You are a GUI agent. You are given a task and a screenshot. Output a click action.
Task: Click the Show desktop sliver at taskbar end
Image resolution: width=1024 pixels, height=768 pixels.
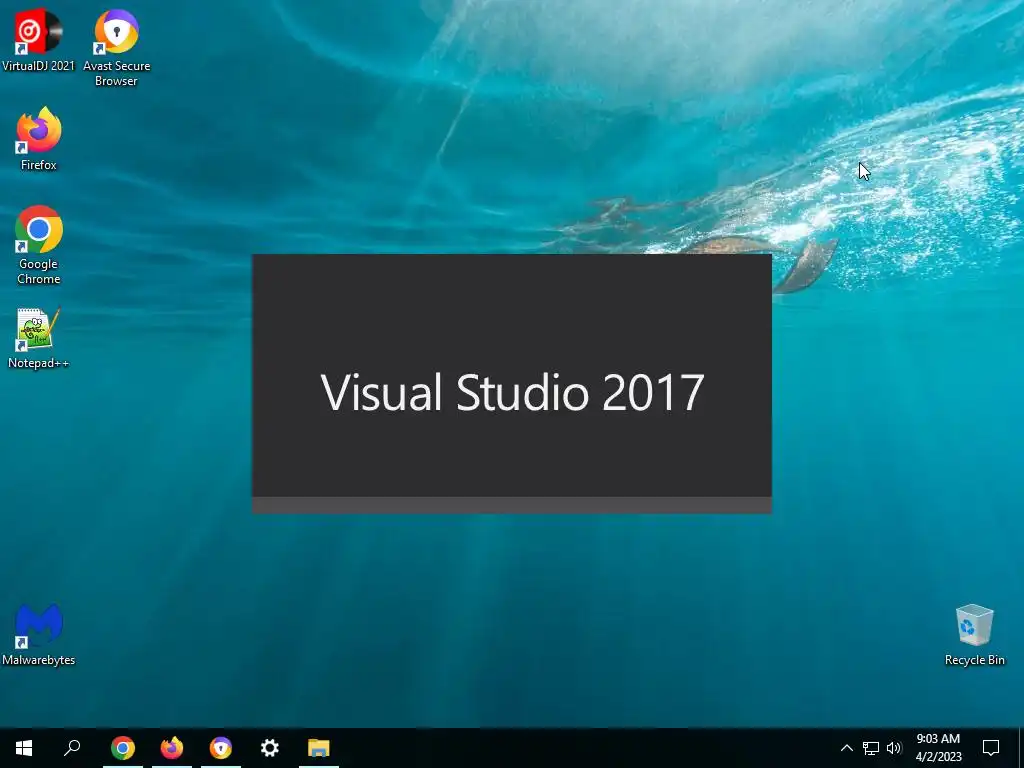[x=1021, y=748]
